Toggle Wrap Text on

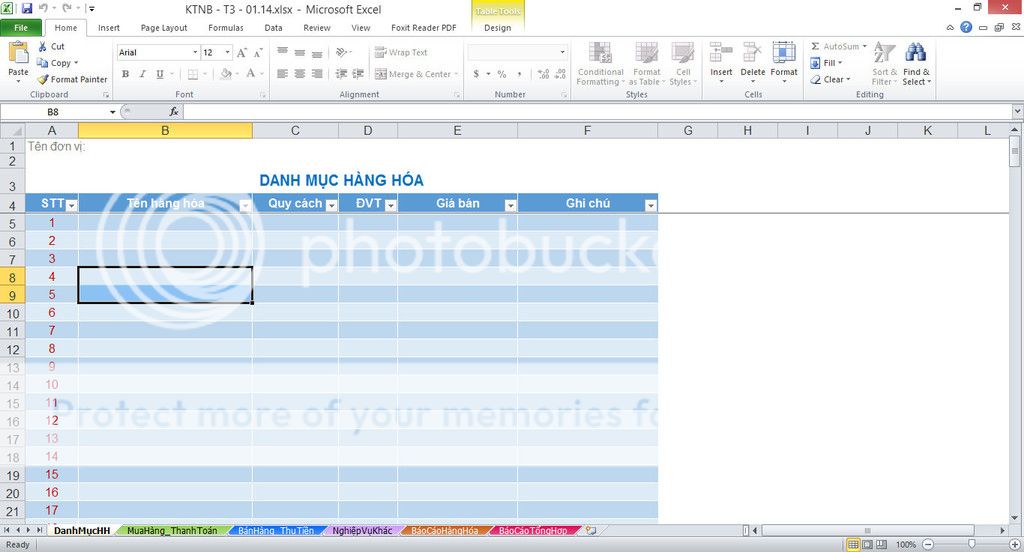point(401,52)
